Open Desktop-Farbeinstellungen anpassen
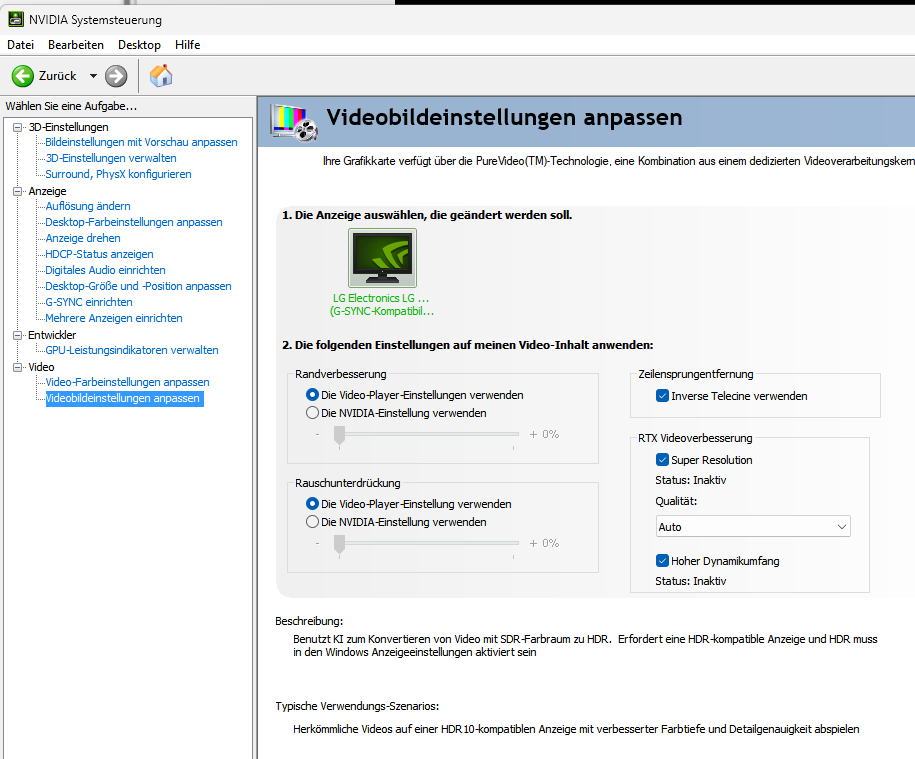 click(x=134, y=222)
